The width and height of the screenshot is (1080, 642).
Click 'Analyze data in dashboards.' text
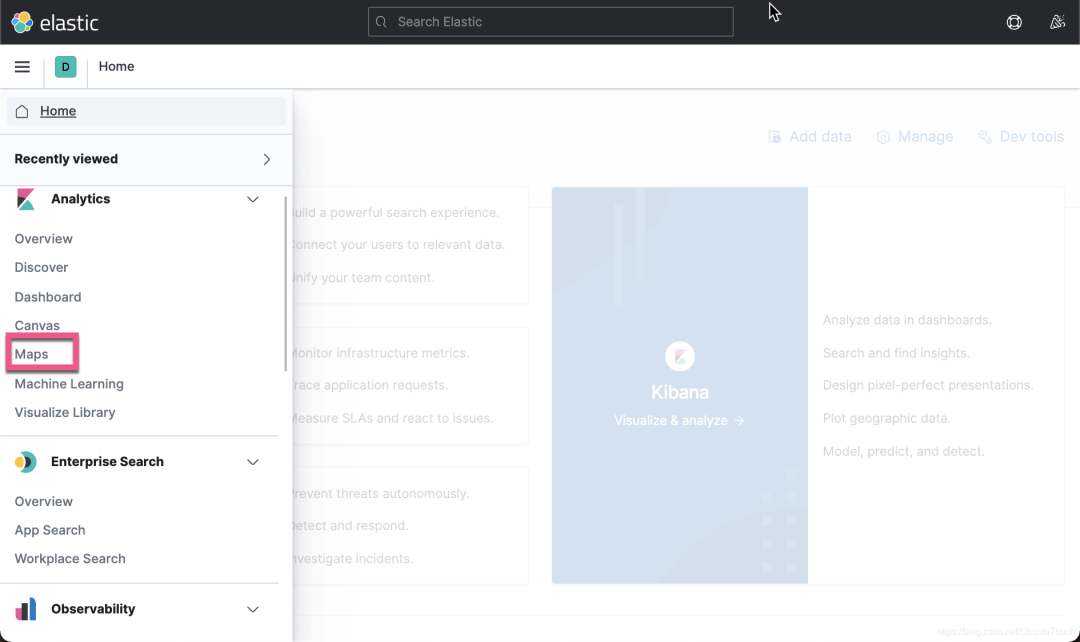pyautogui.click(x=907, y=320)
